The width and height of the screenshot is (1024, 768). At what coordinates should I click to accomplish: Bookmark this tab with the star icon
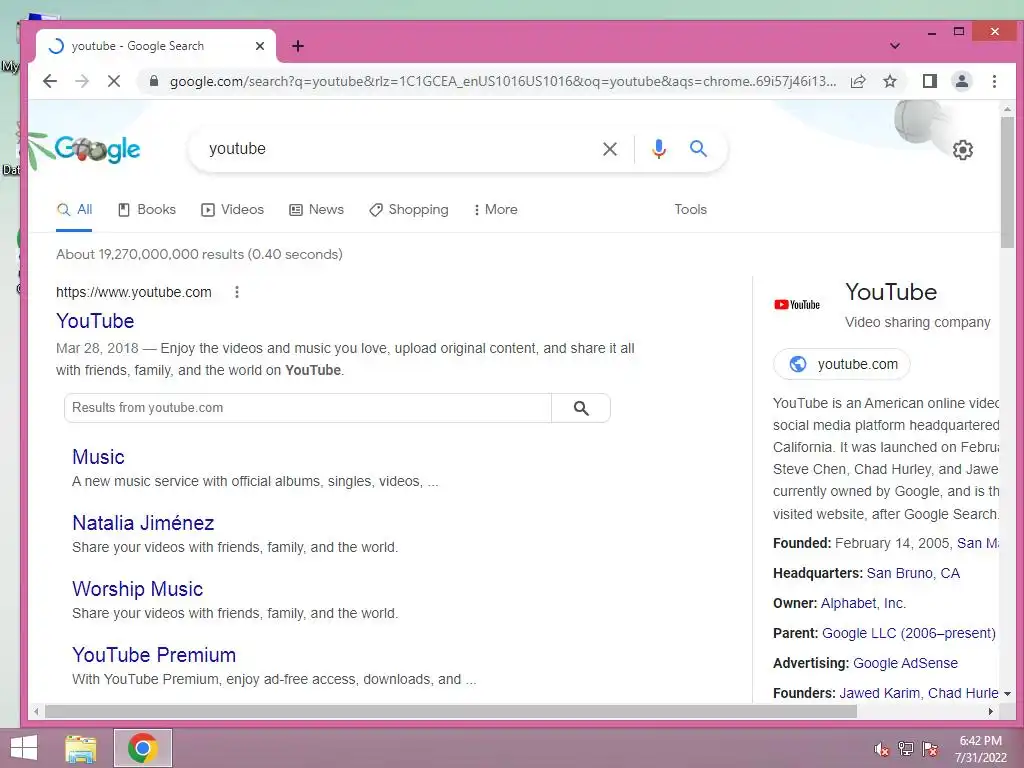[x=889, y=81]
